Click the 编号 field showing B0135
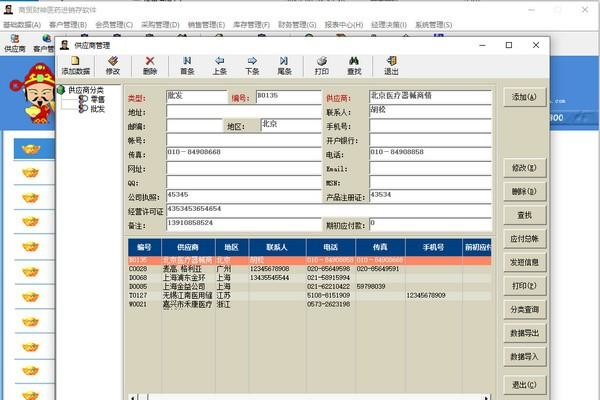The width and height of the screenshot is (600, 400). point(289,97)
